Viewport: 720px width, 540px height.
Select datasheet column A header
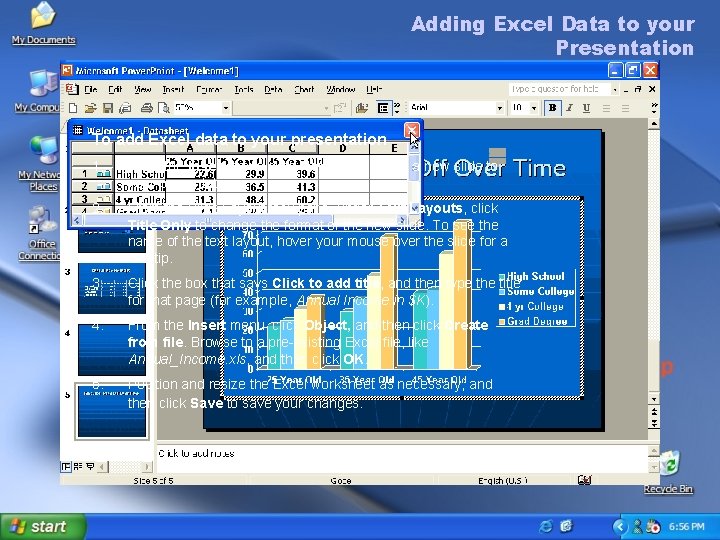190,148
